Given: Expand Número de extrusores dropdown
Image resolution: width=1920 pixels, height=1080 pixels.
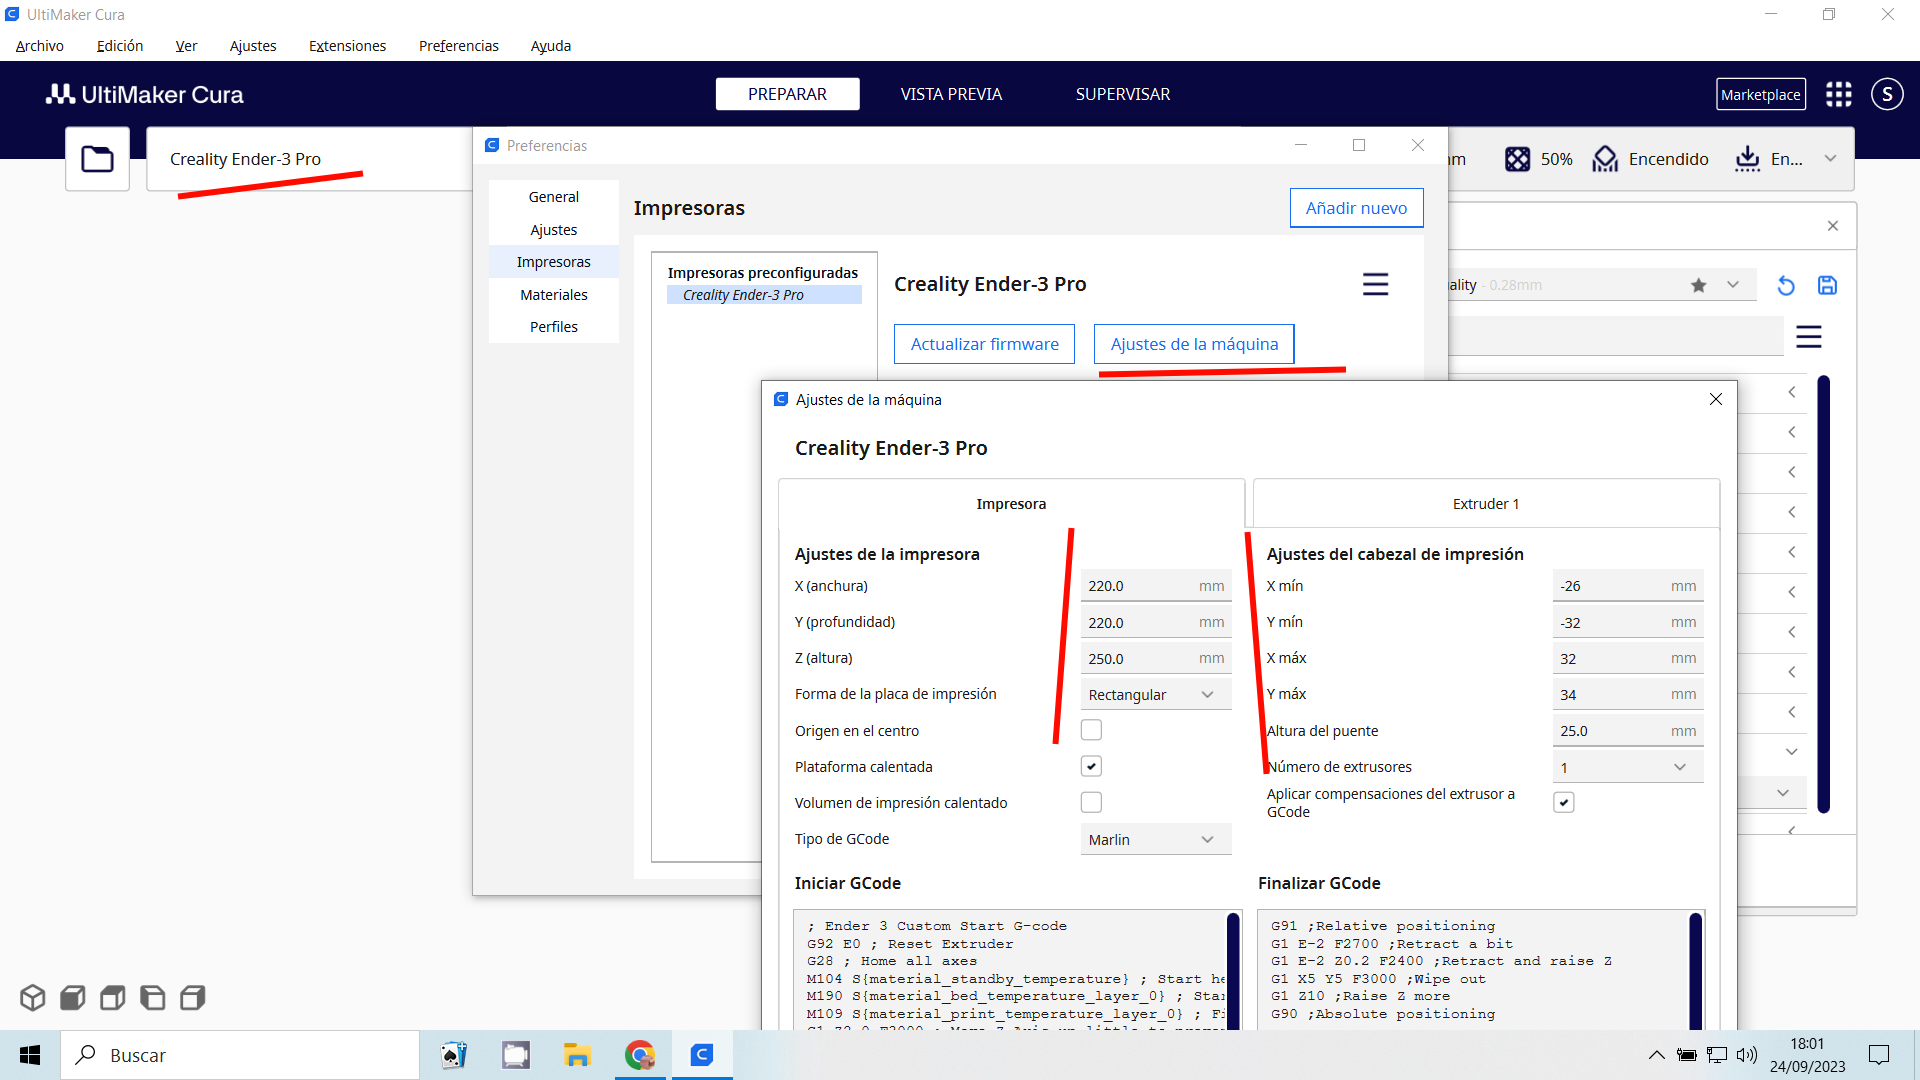Looking at the screenshot, I should pyautogui.click(x=1626, y=767).
